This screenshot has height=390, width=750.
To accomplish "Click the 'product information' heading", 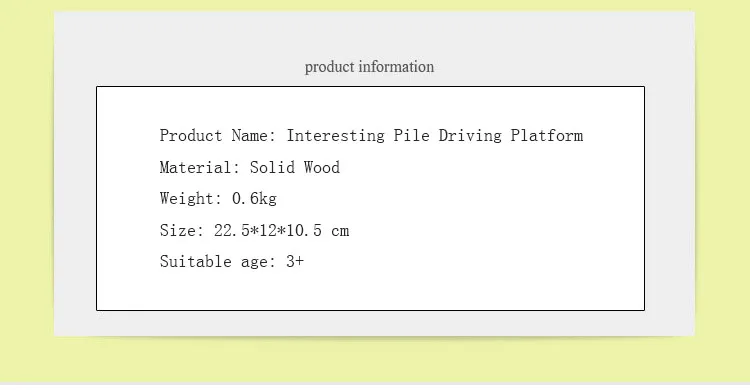I will coord(369,67).
